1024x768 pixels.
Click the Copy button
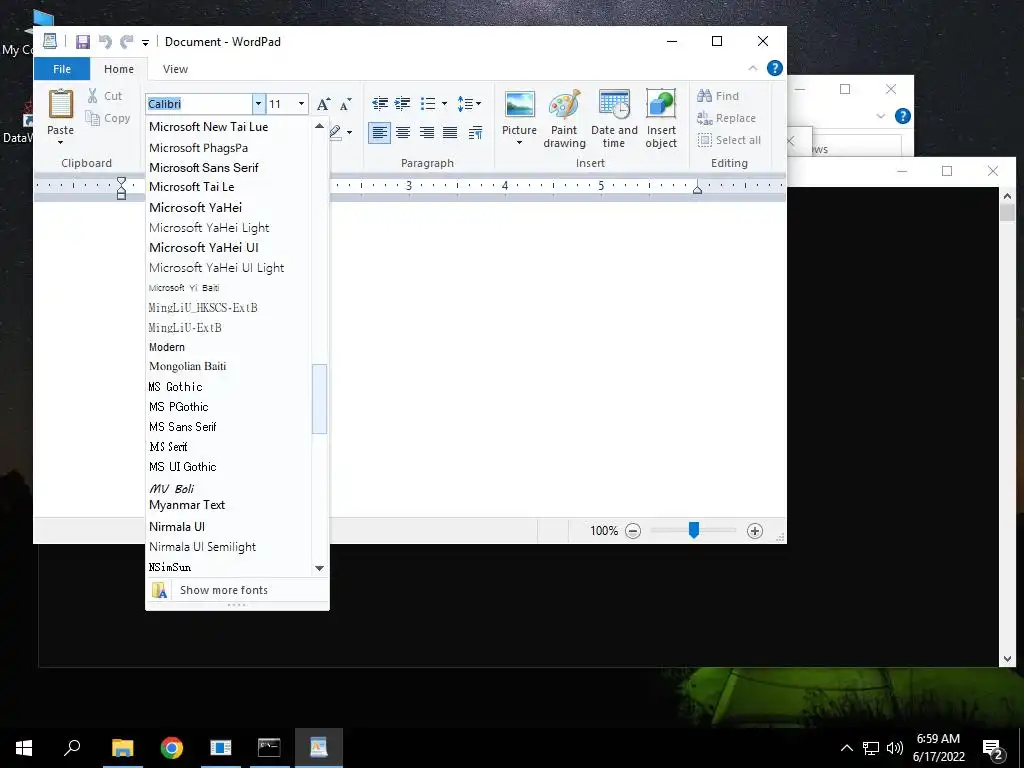[x=108, y=118]
